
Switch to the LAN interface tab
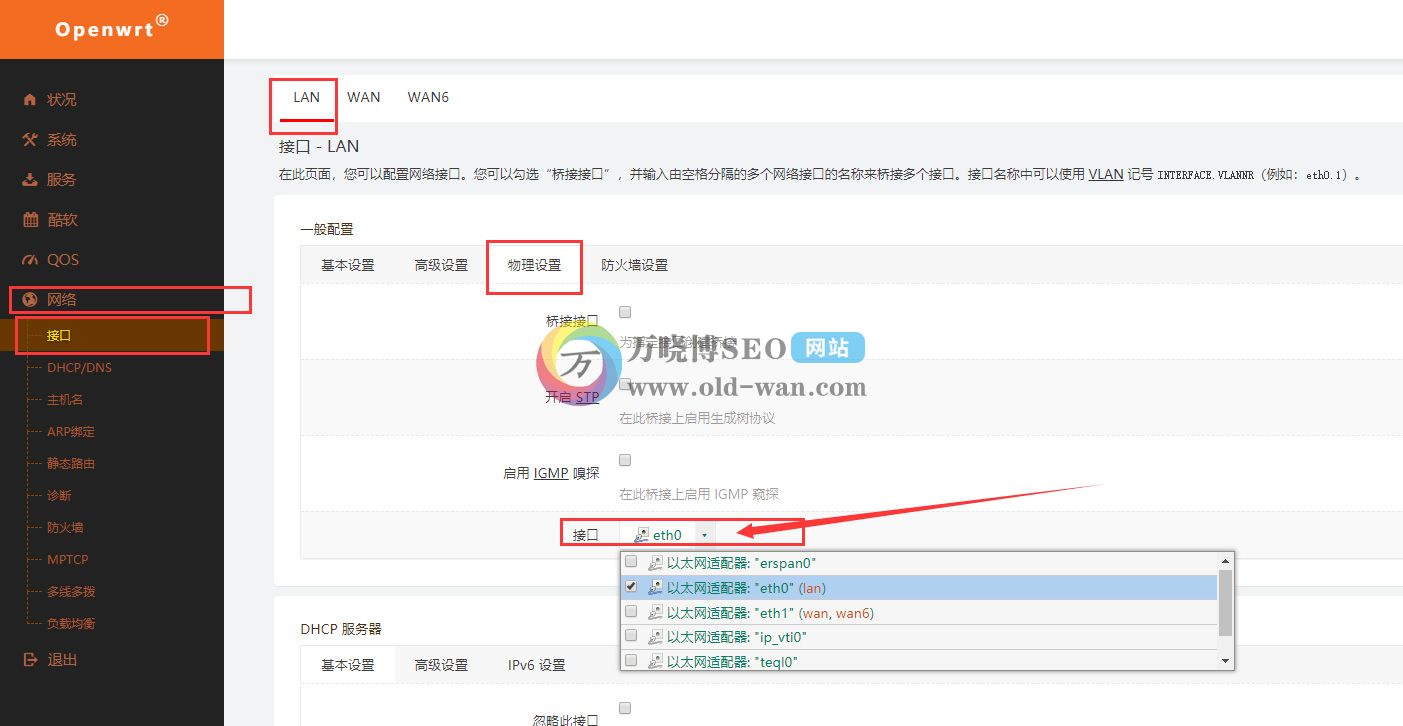pyautogui.click(x=306, y=97)
